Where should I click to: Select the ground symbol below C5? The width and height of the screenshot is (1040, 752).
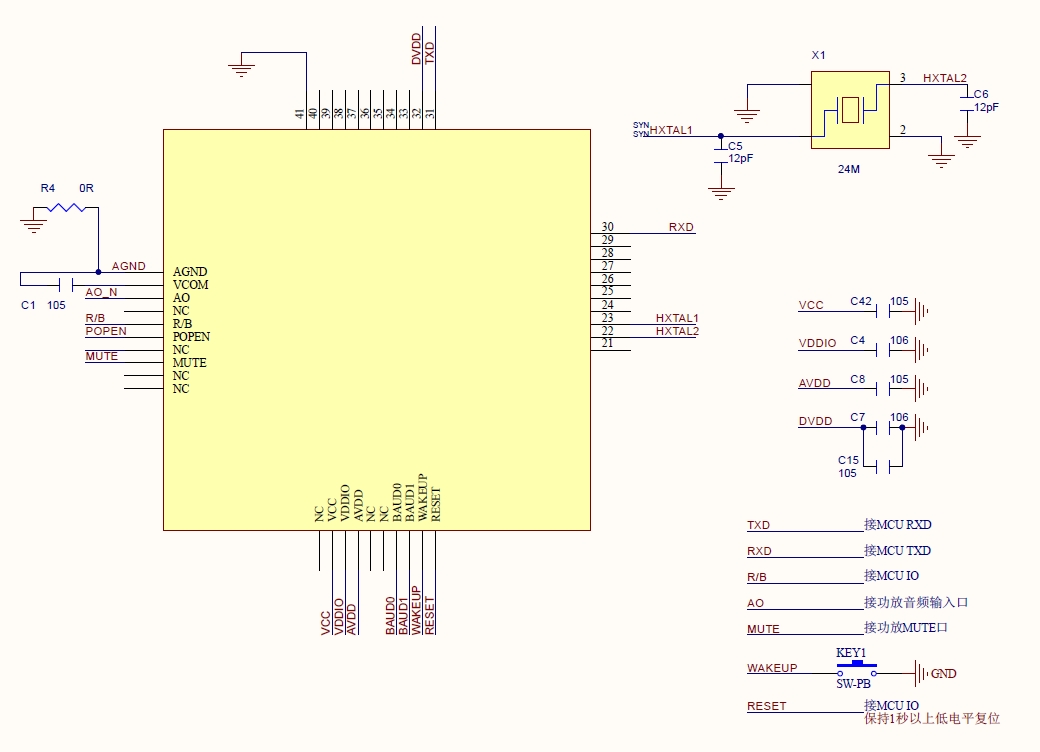(721, 191)
